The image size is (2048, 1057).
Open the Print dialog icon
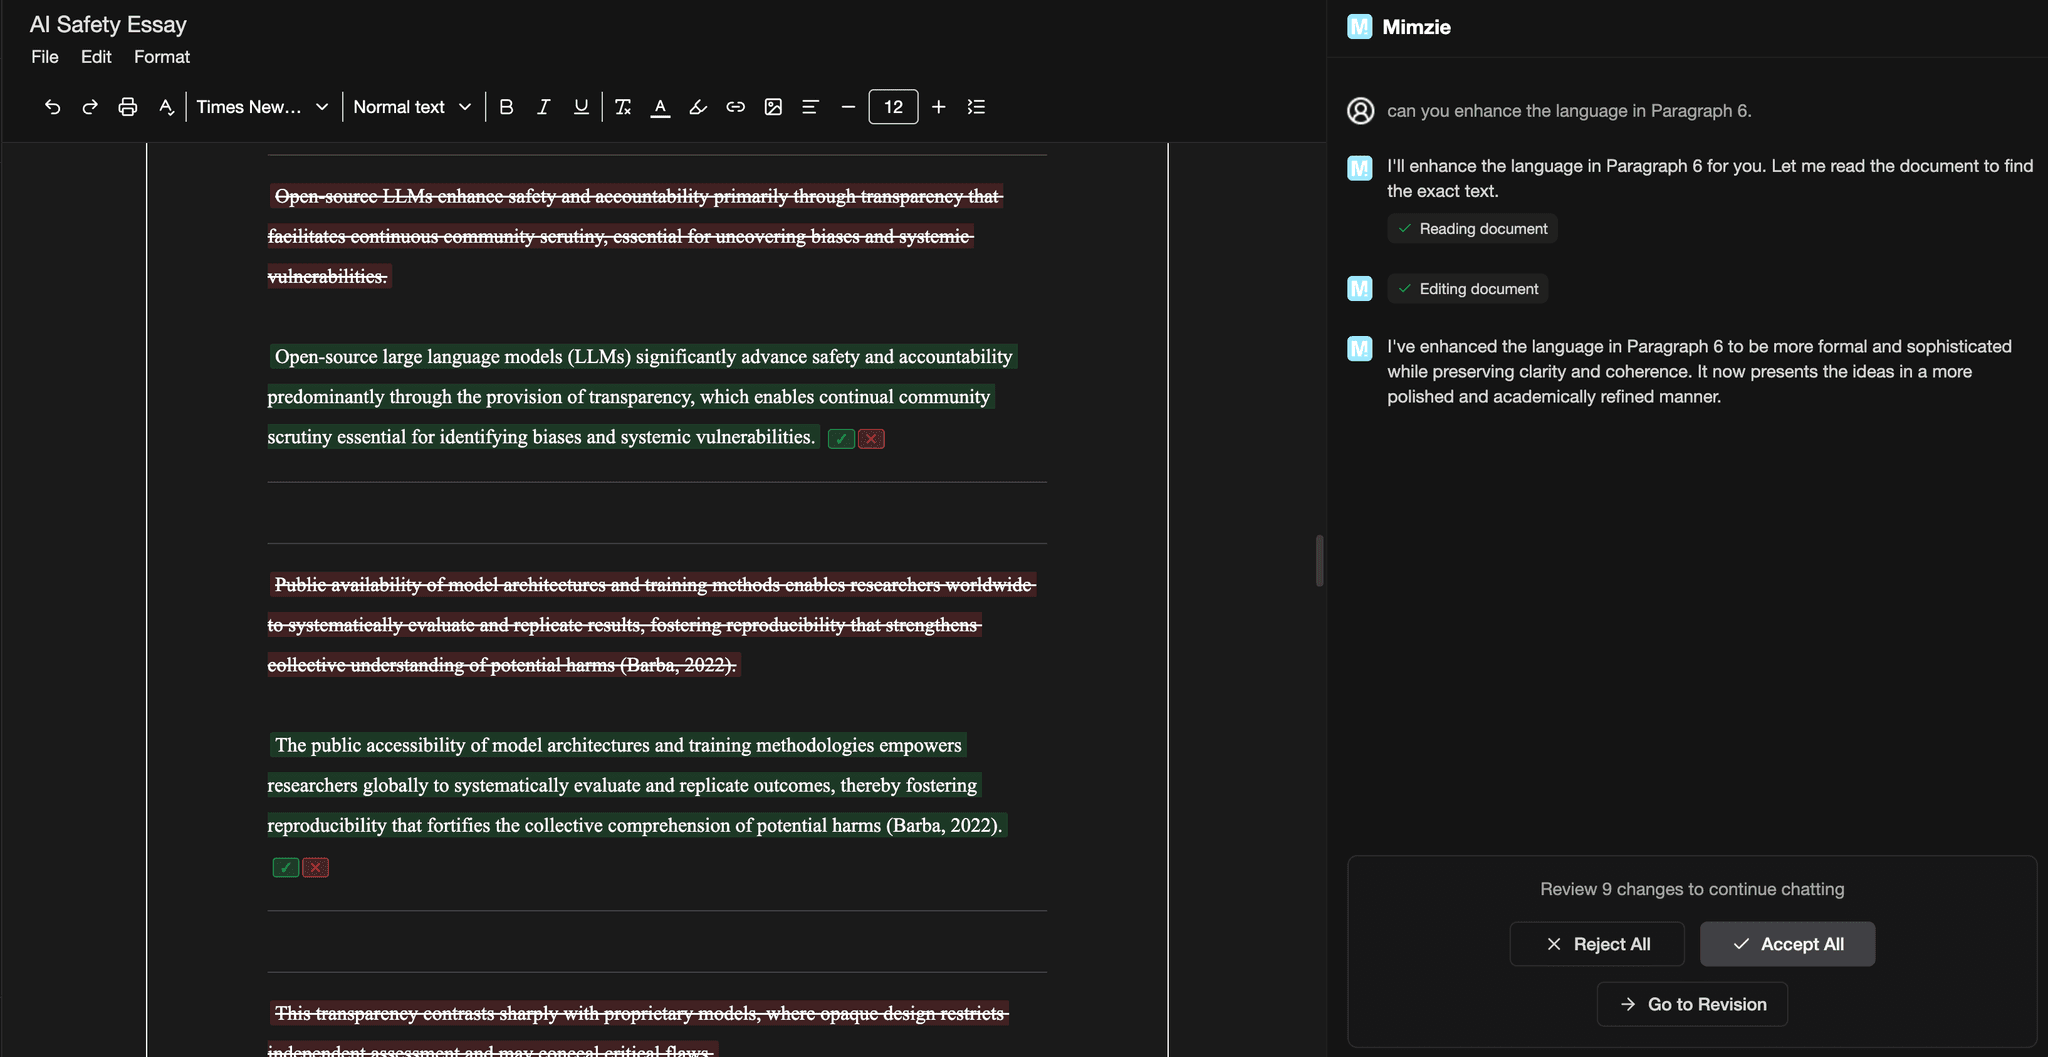[x=127, y=106]
